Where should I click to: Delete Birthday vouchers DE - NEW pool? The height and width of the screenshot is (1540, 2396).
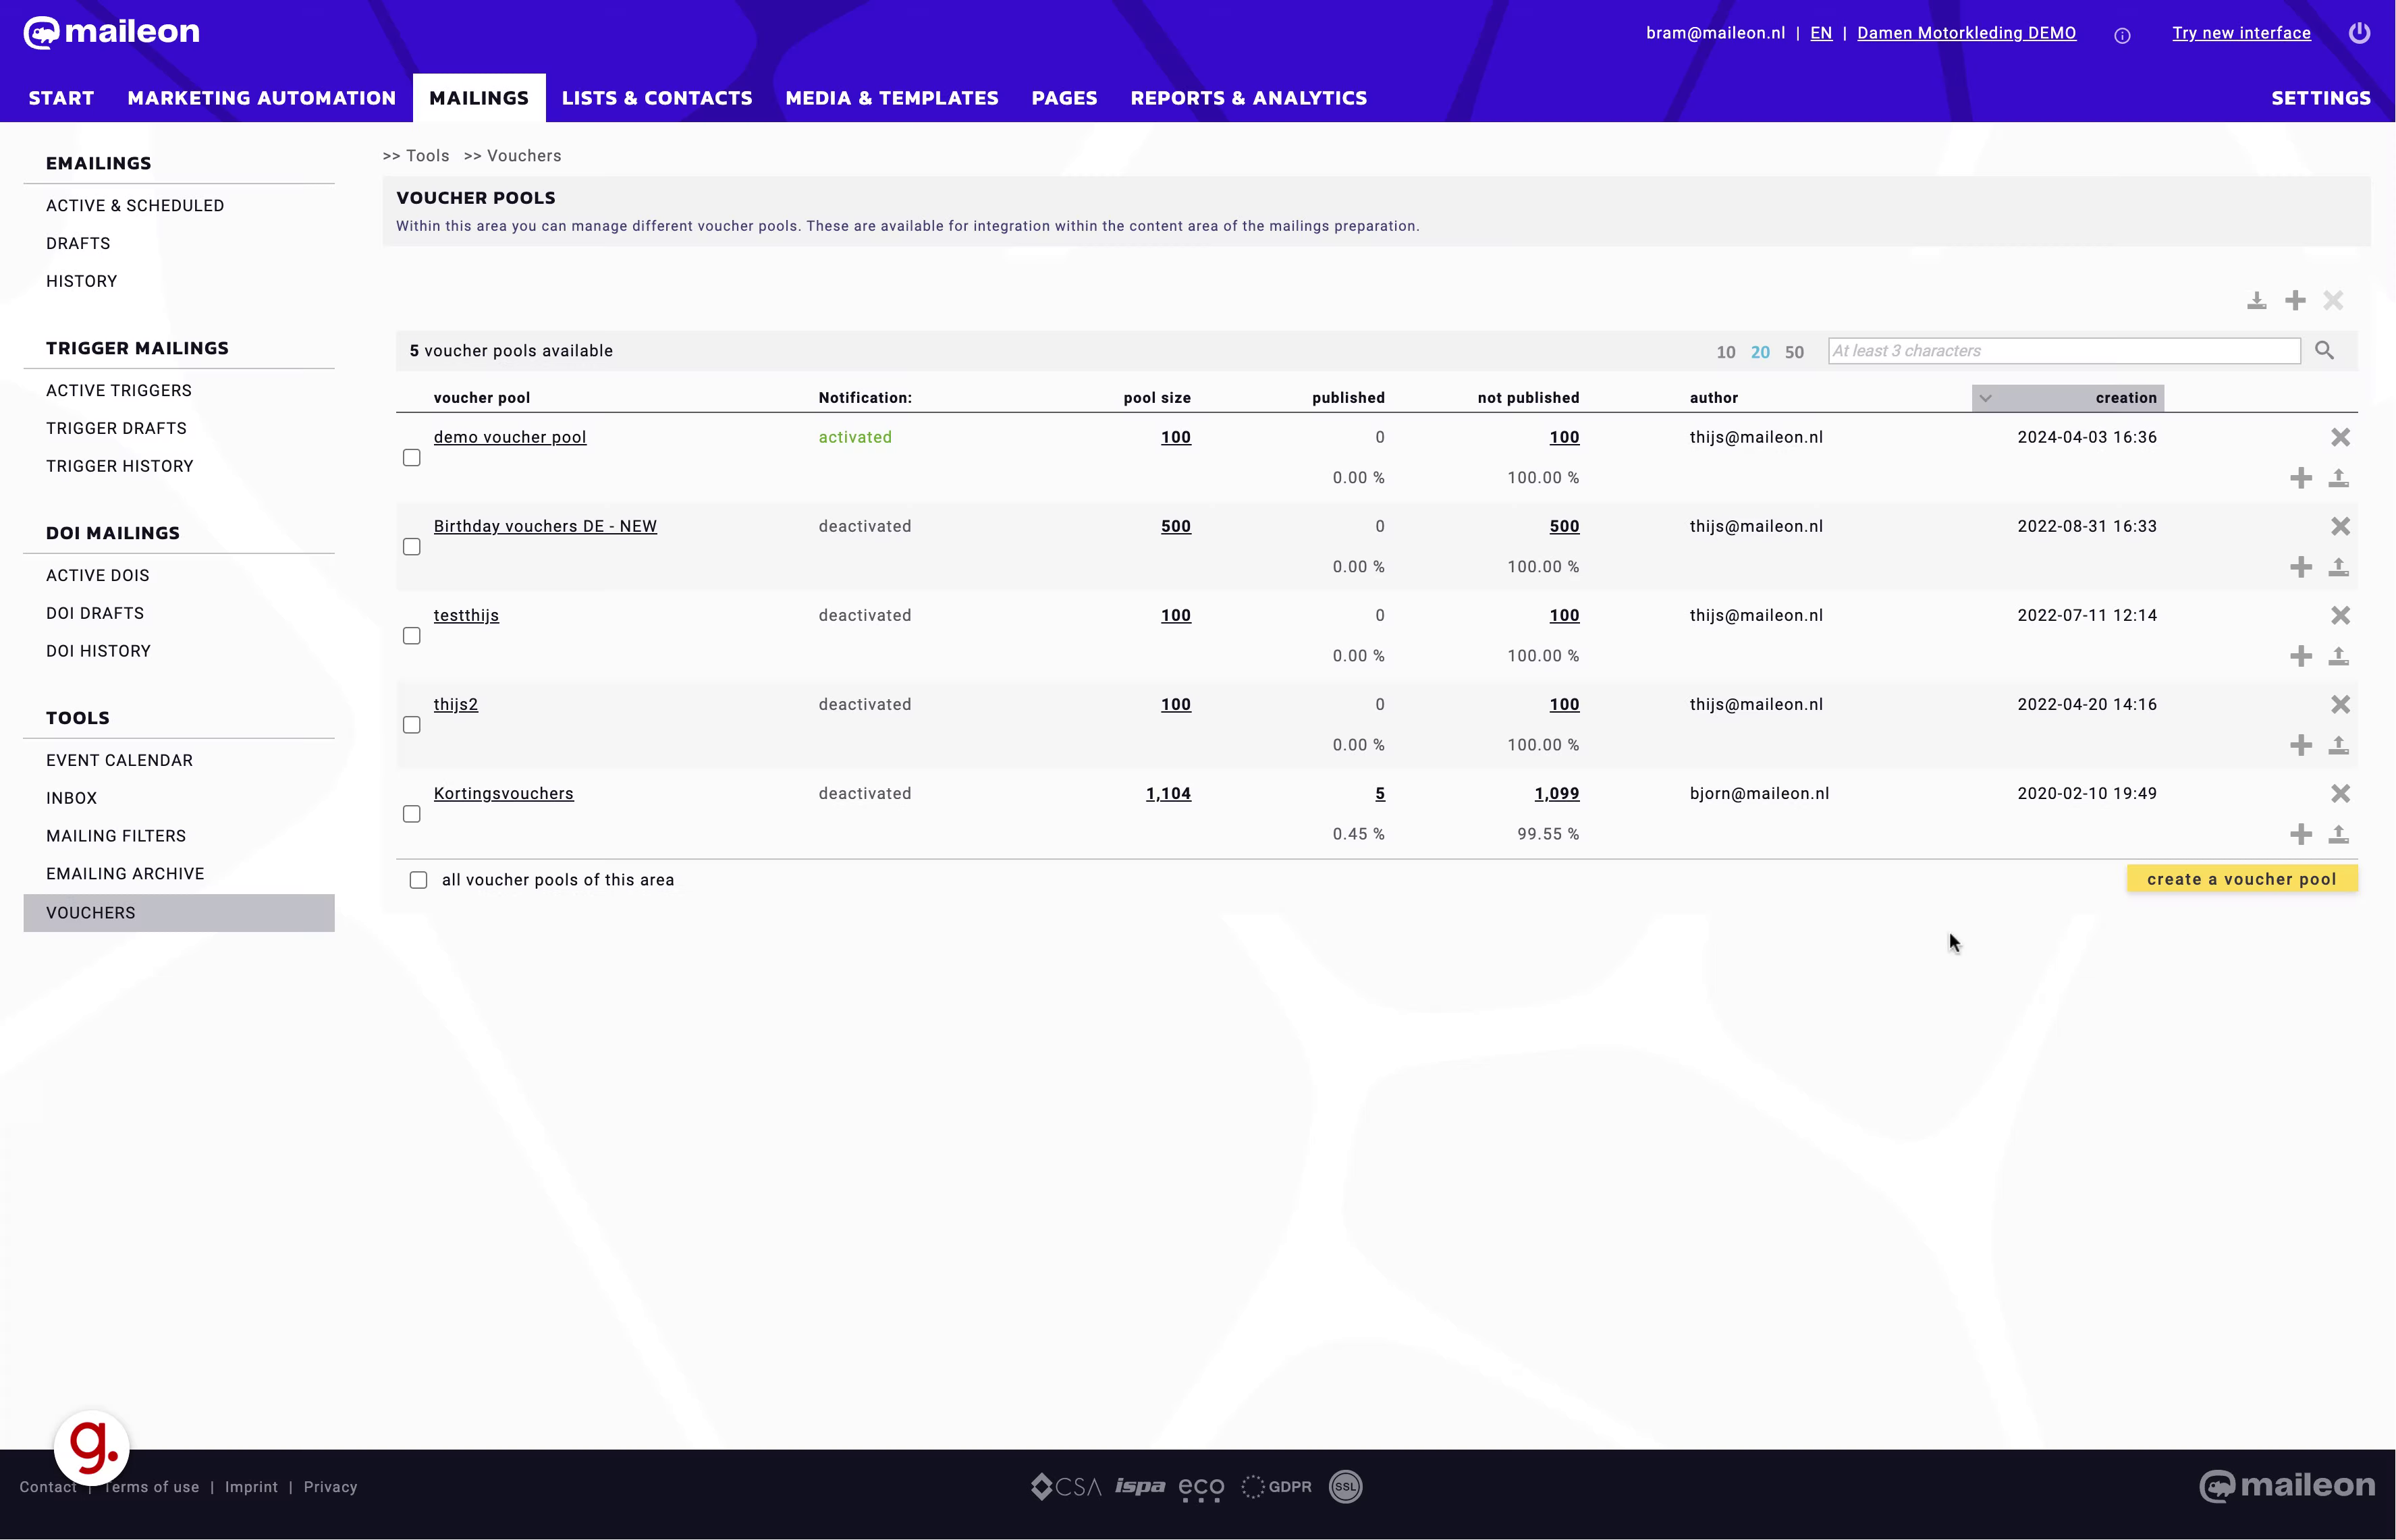(2340, 526)
